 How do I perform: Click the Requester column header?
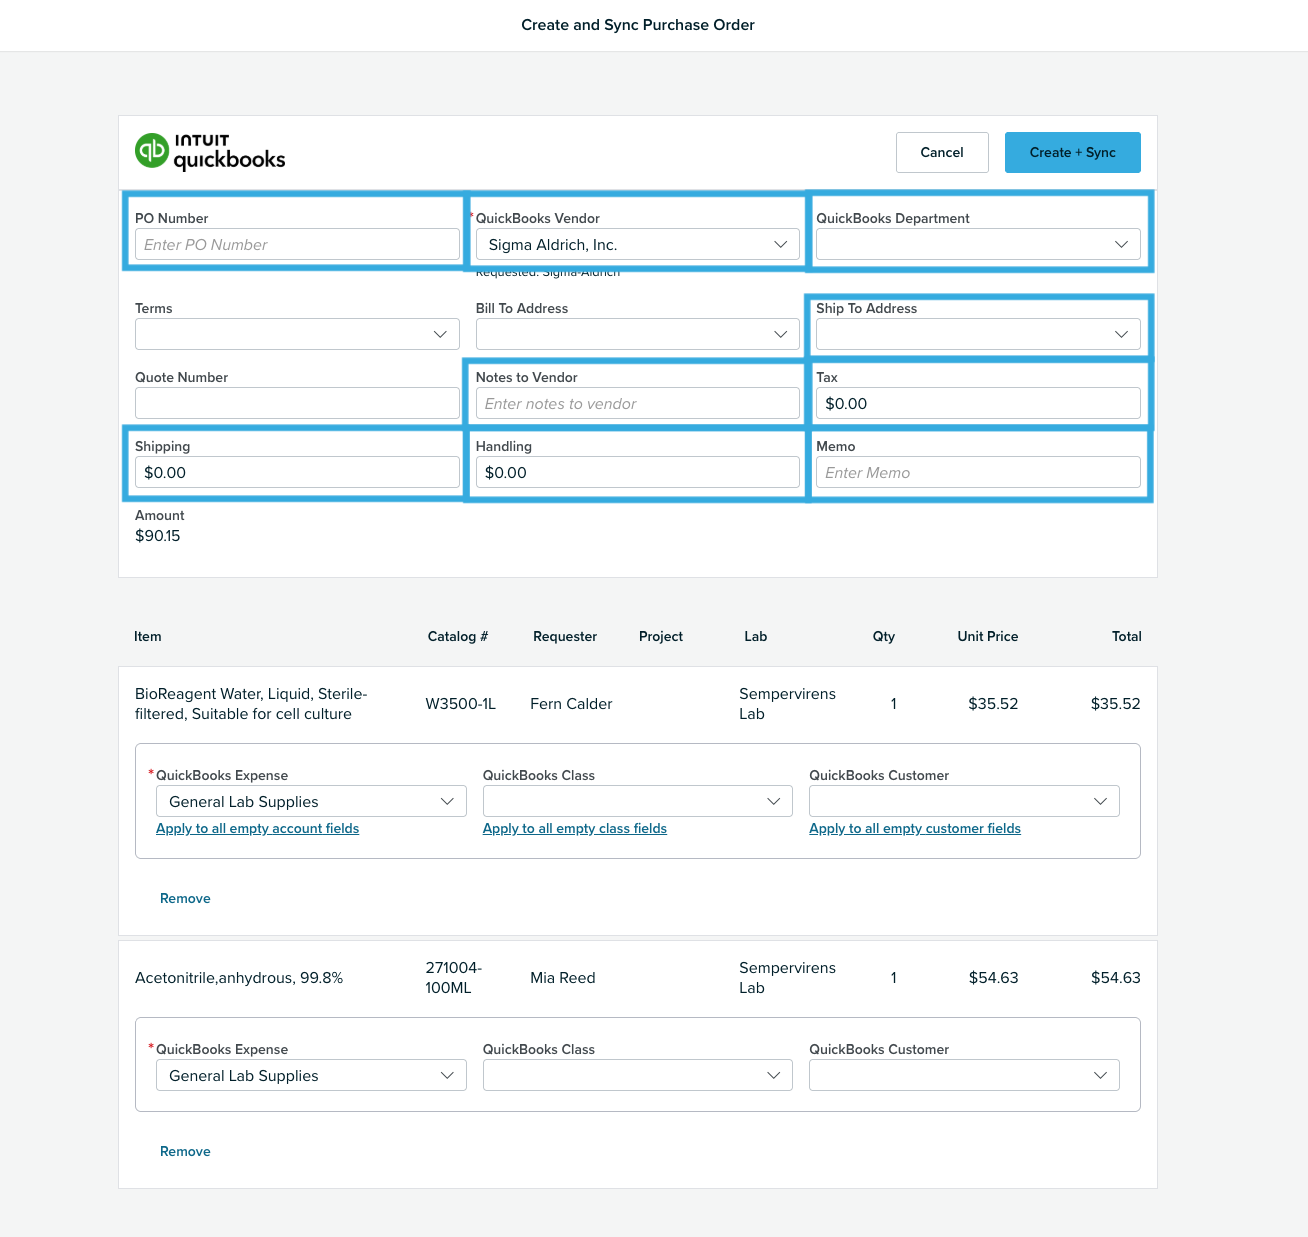click(x=565, y=636)
